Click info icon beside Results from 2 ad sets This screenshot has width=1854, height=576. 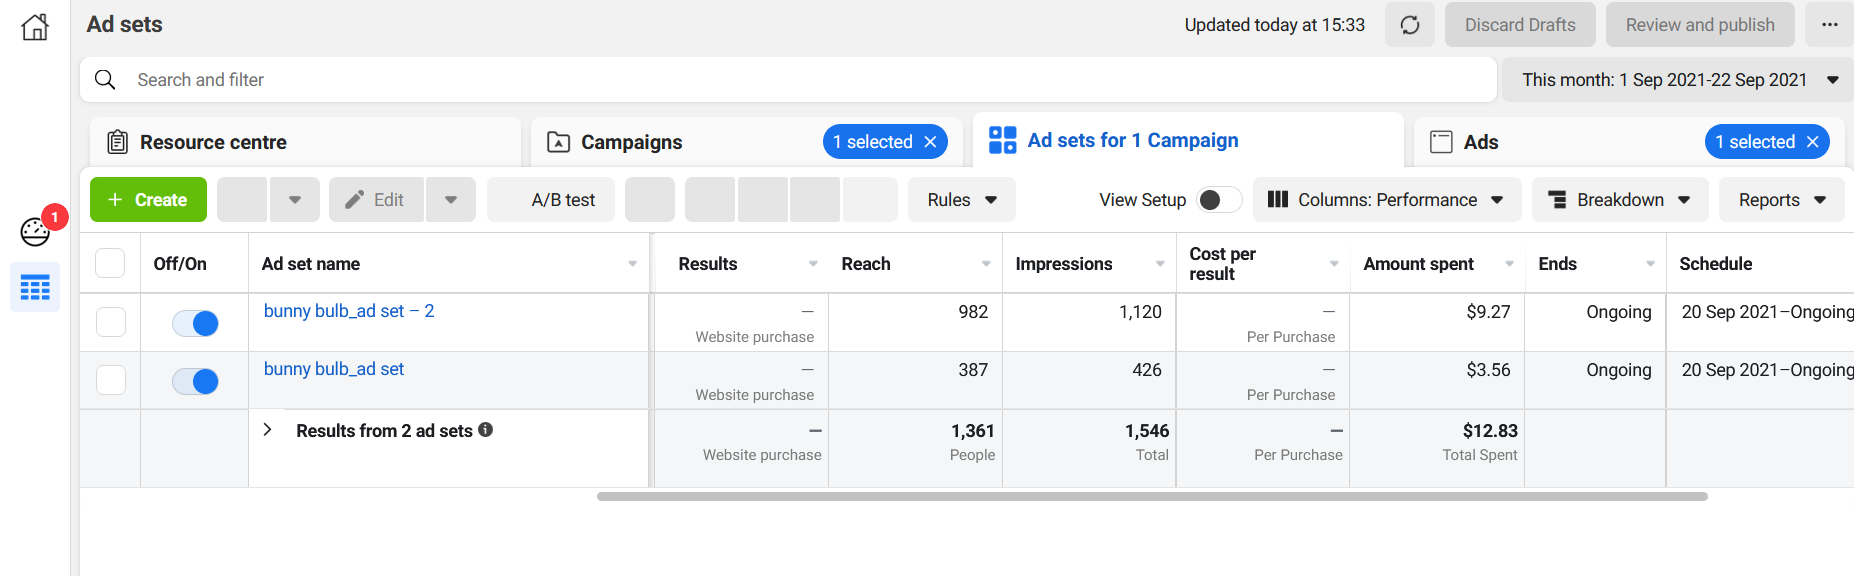pos(486,430)
